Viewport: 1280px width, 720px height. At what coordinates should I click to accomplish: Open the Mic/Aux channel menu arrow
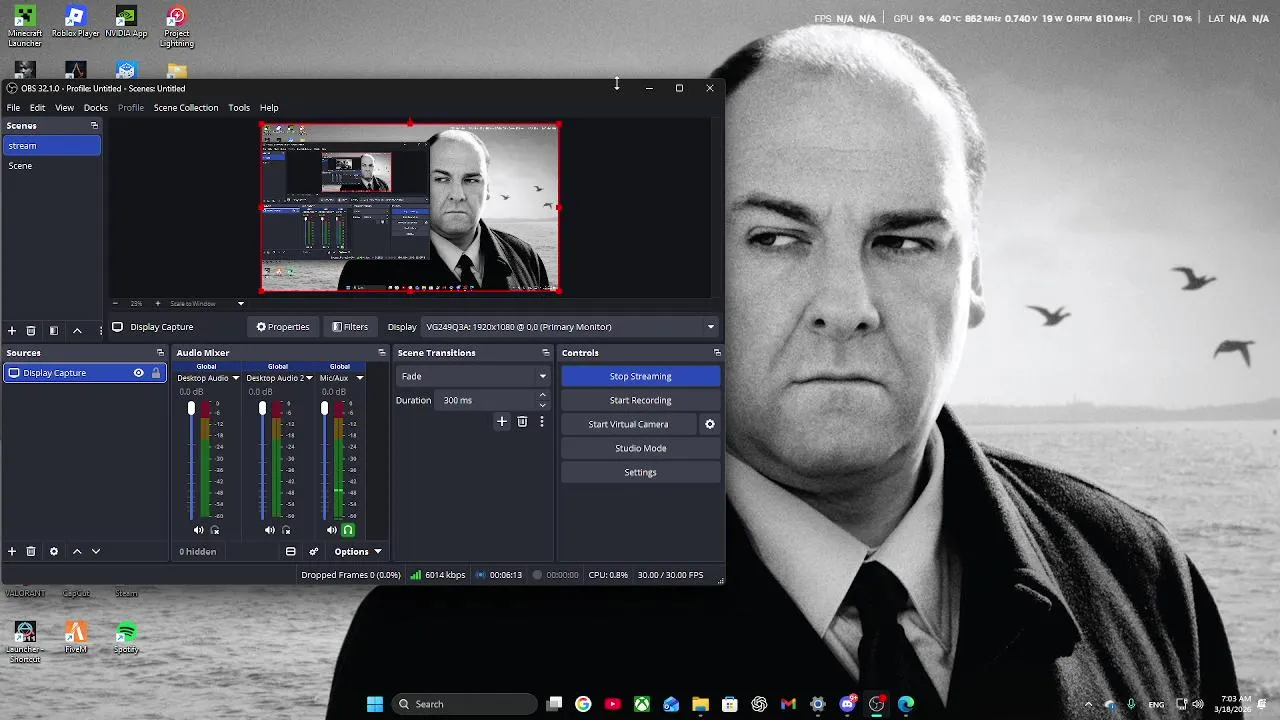359,378
